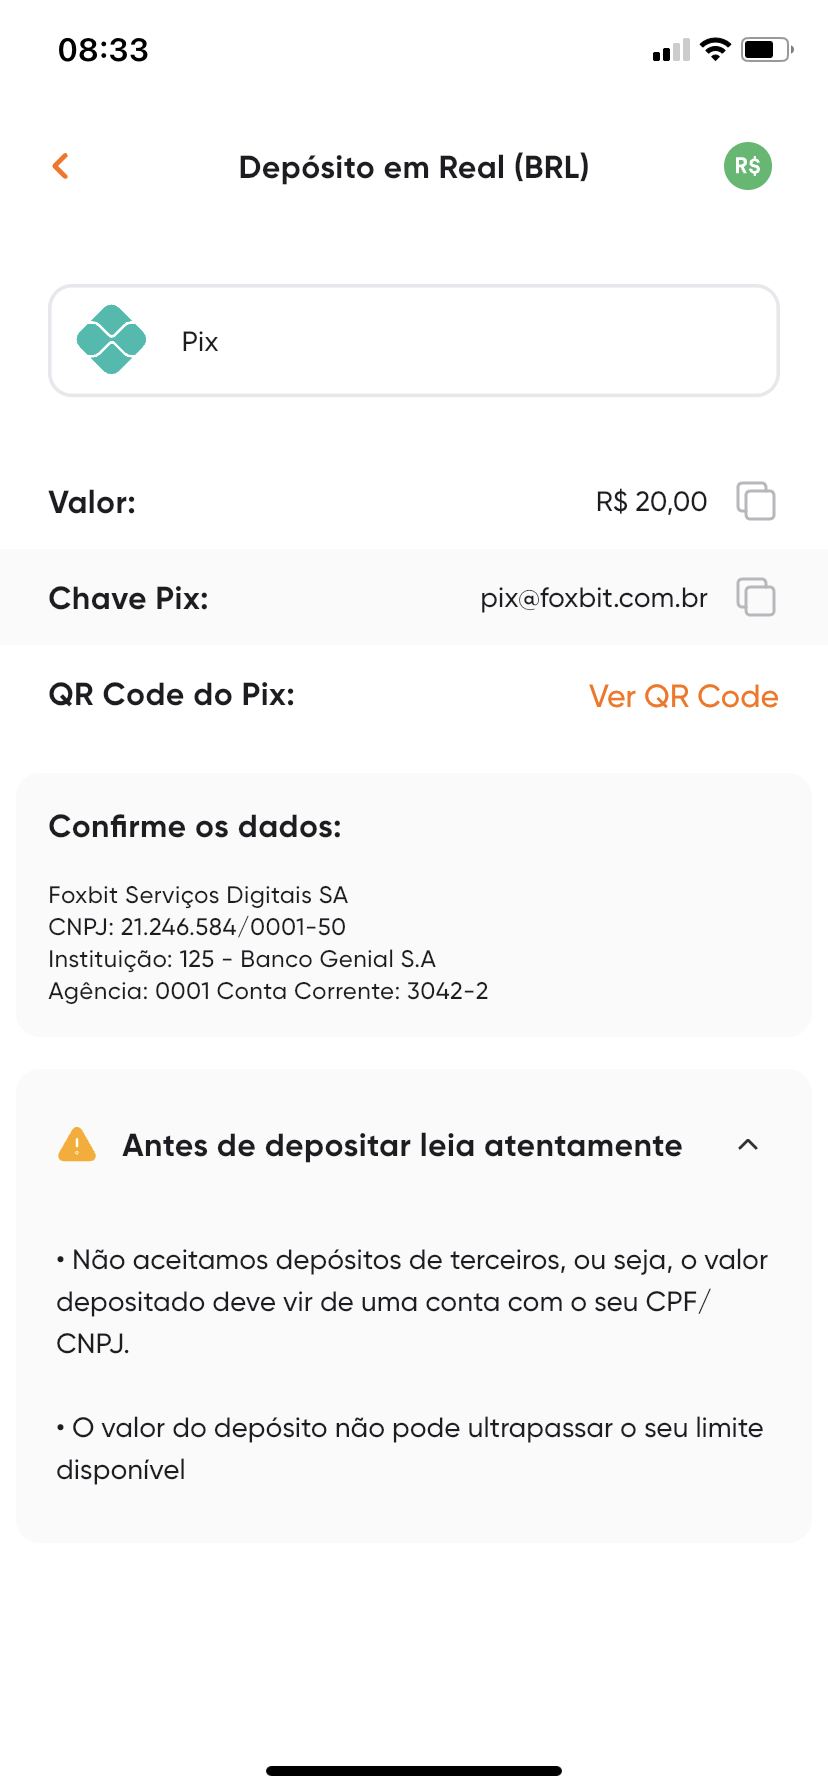Open the Ver QR Code link
The image size is (828, 1792).
click(x=684, y=696)
